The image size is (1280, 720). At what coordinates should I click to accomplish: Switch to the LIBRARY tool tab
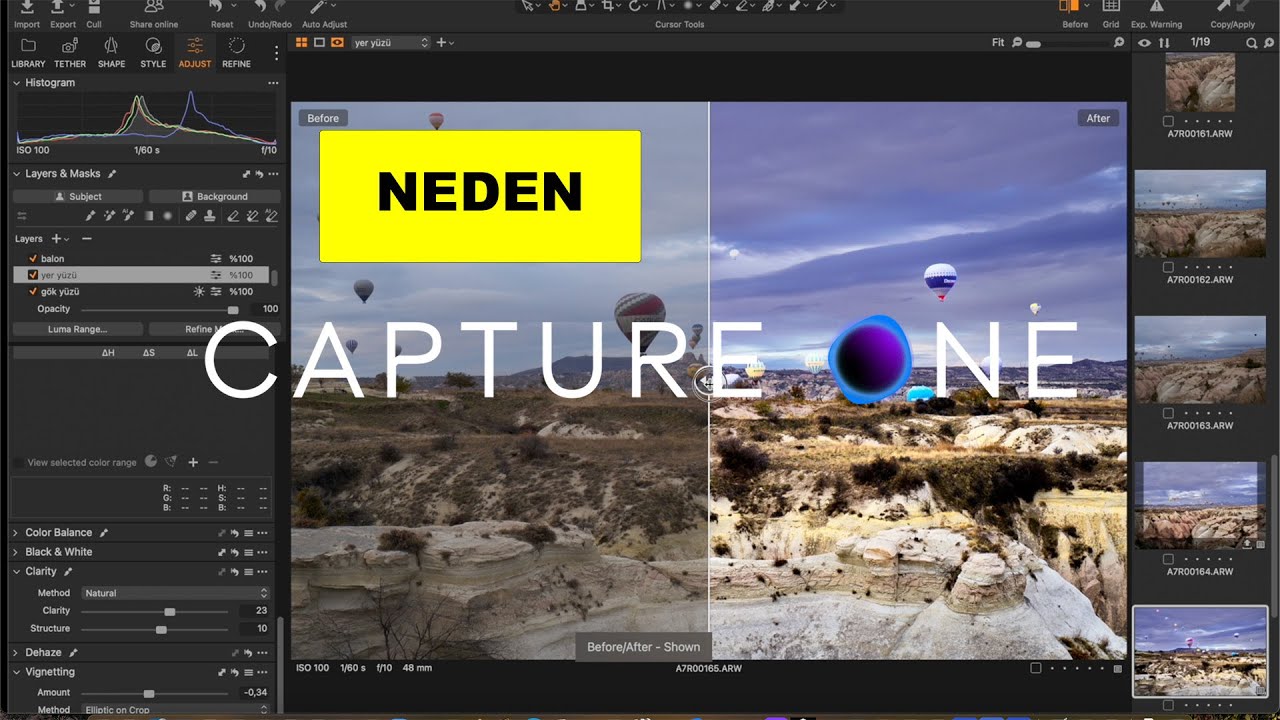click(28, 53)
